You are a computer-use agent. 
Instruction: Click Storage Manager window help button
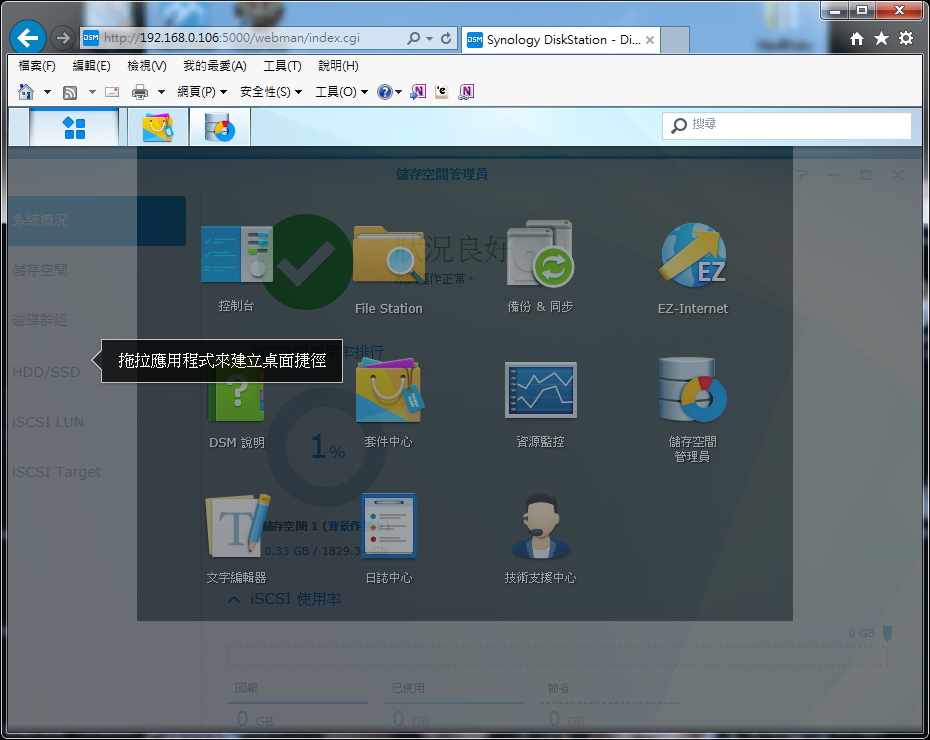point(802,174)
